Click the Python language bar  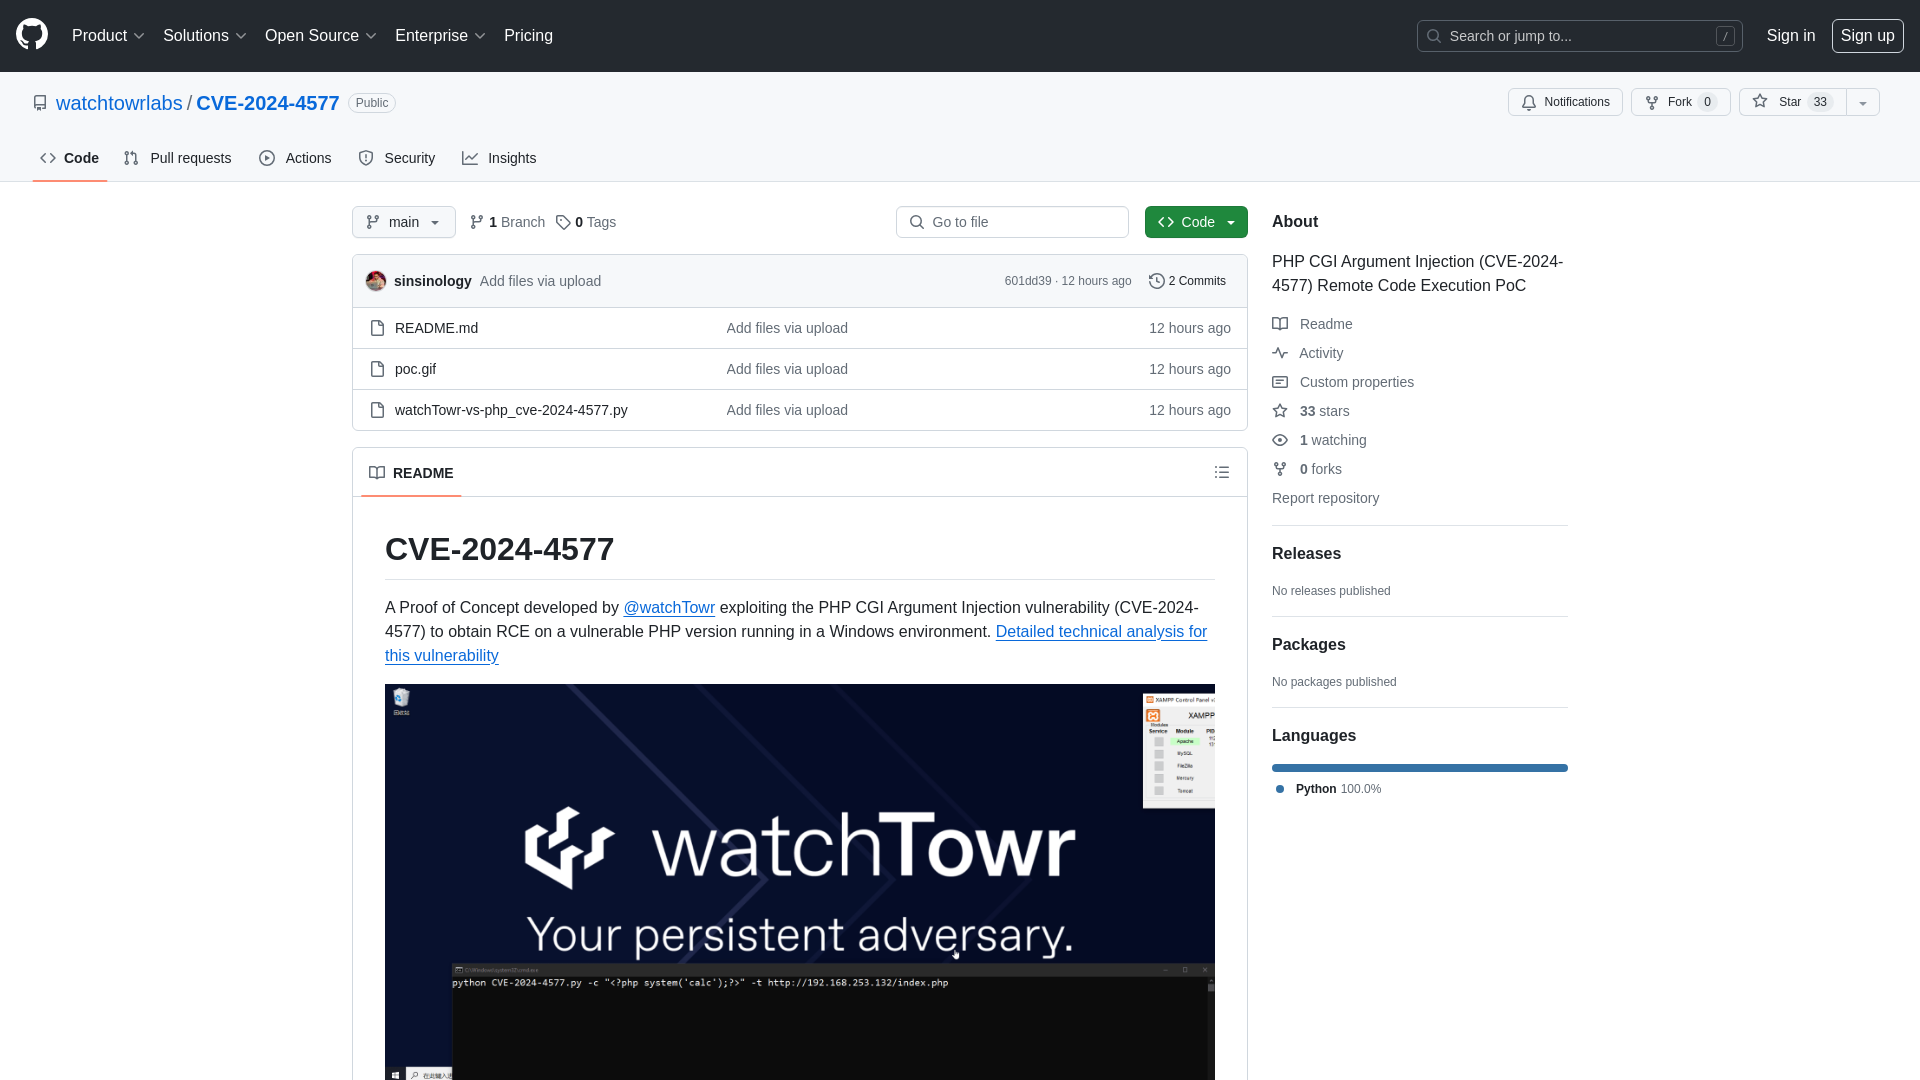pos(1420,768)
